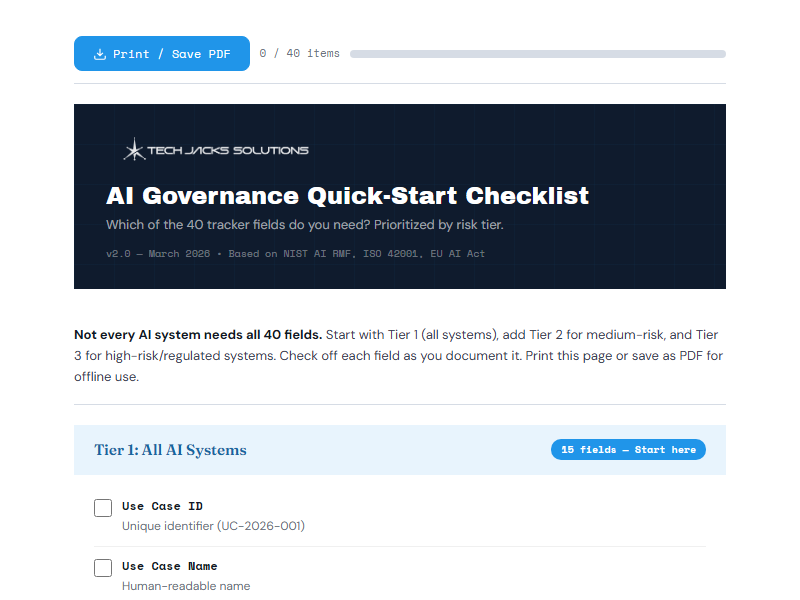
Task: Click the progress bar at the top
Action: pyautogui.click(x=542, y=54)
